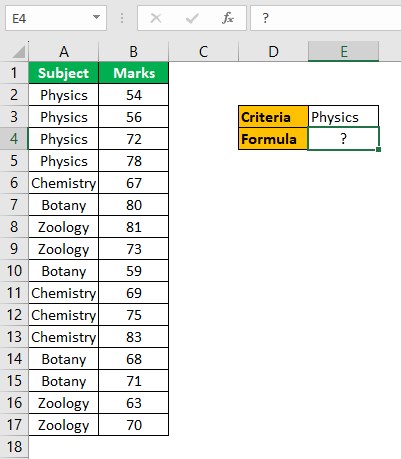The image size is (401, 459).
Task: Select the cell with marks 83
Action: 134,337
